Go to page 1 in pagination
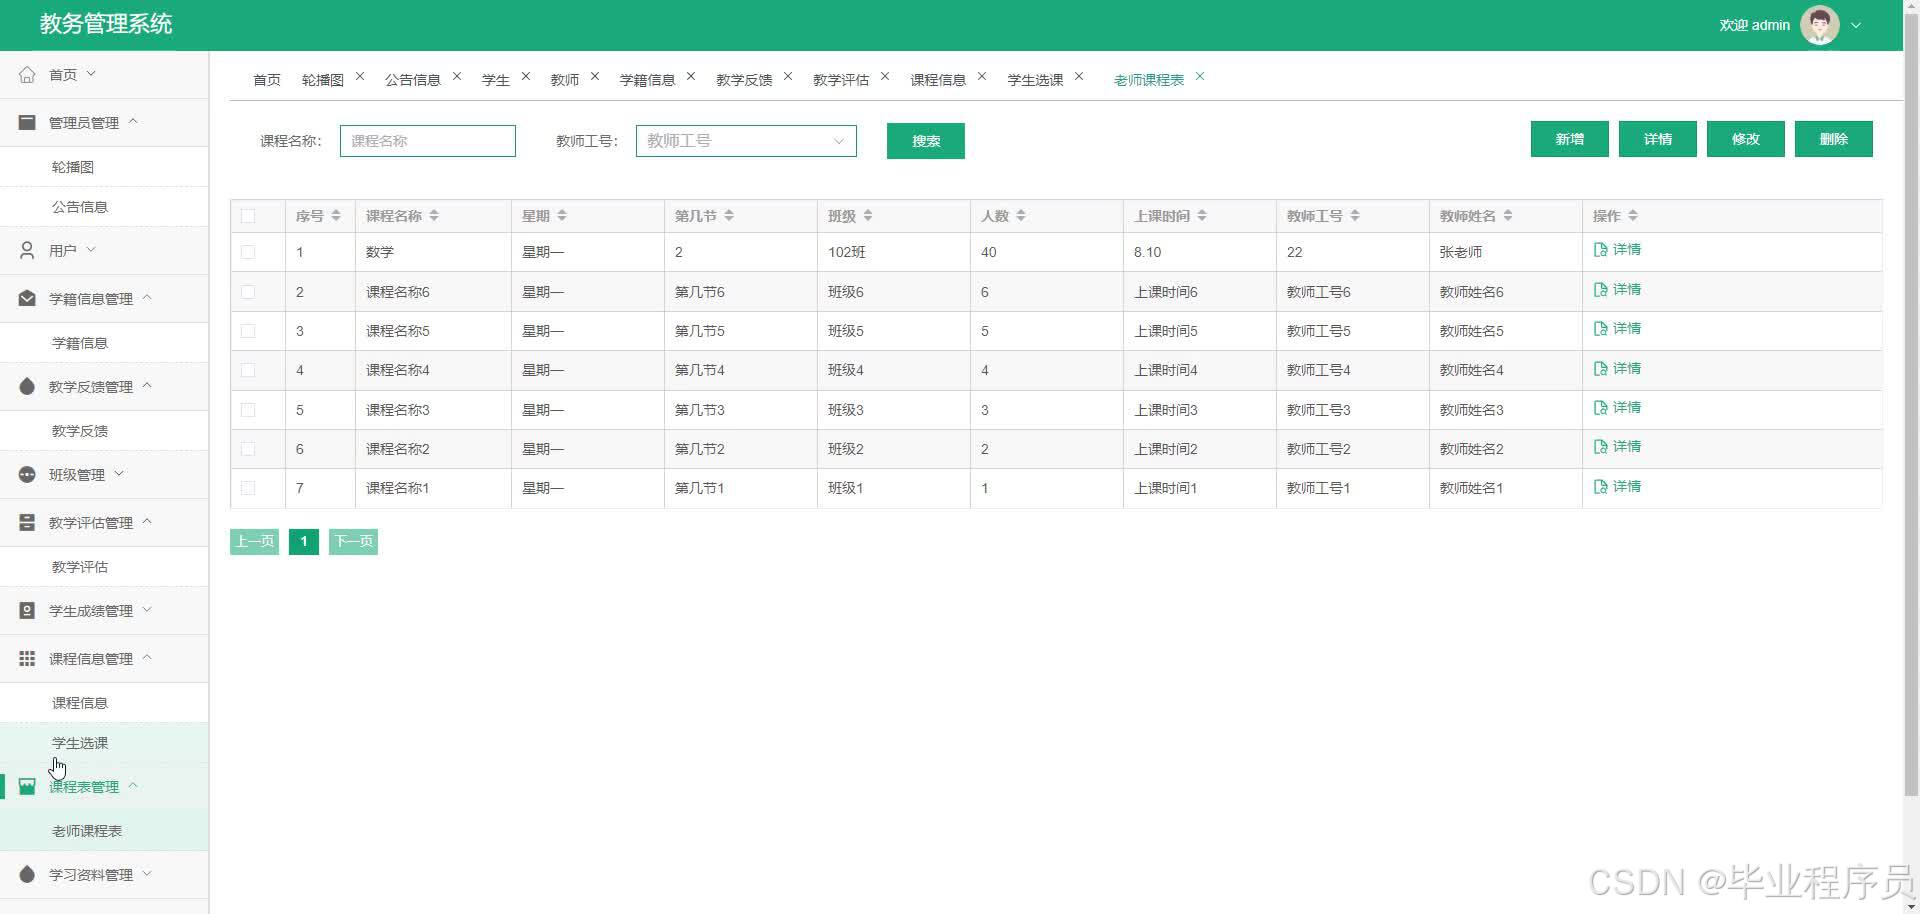This screenshot has width=1920, height=914. 304,541
